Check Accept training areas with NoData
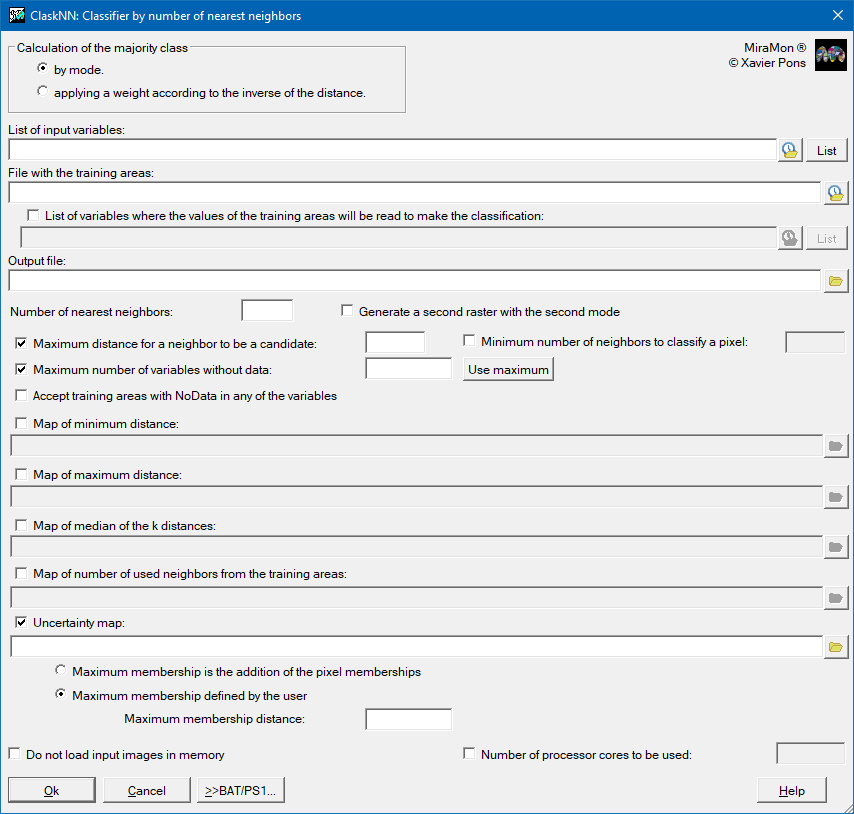The width and height of the screenshot is (854, 814). (21, 396)
